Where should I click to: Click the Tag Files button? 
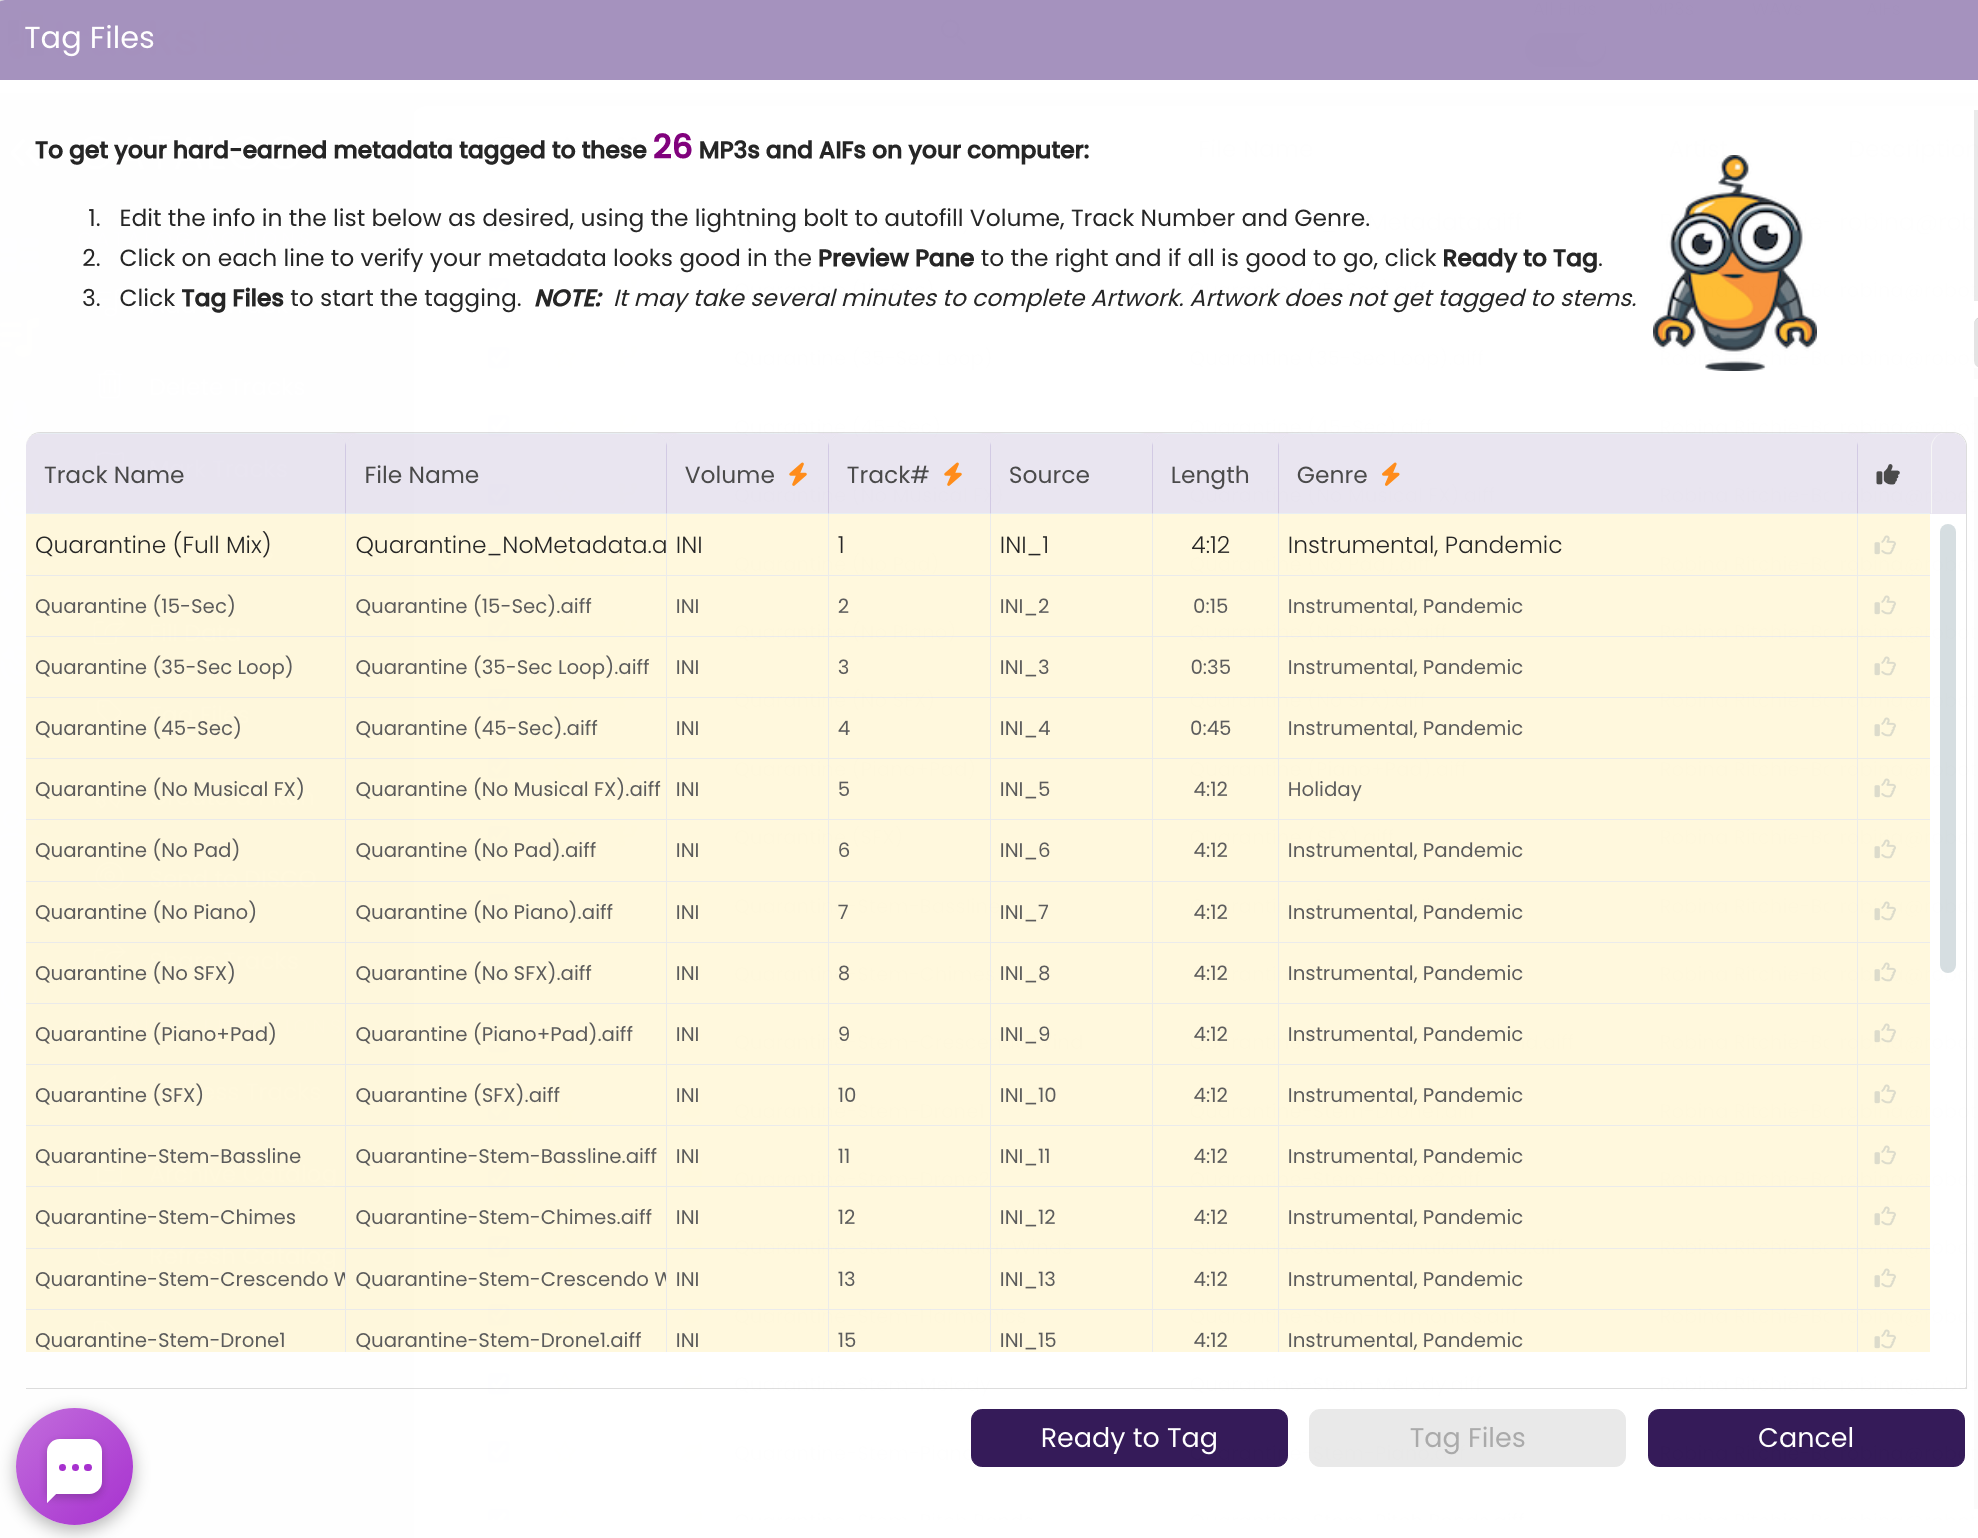pyautogui.click(x=1467, y=1438)
